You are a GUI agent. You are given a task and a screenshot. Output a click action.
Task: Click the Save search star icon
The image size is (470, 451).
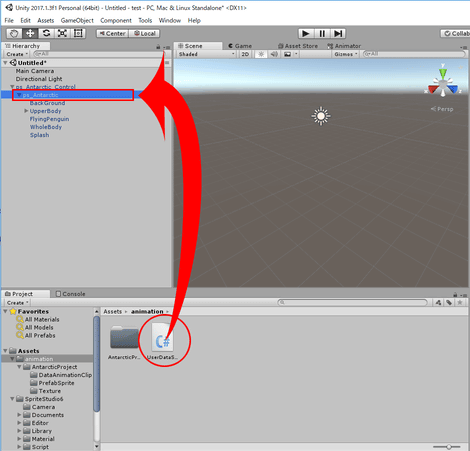click(x=460, y=303)
